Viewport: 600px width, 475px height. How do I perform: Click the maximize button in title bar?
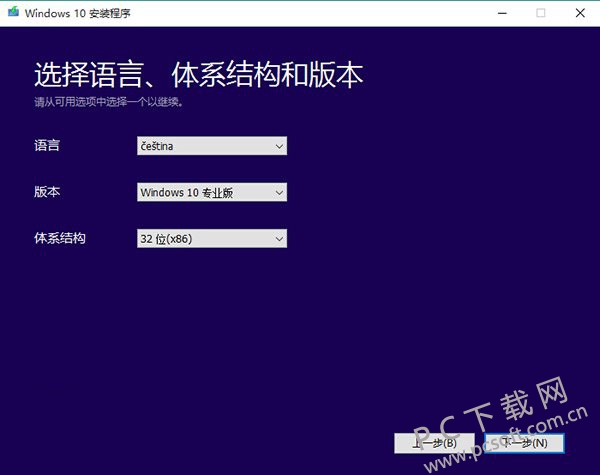[541, 13]
